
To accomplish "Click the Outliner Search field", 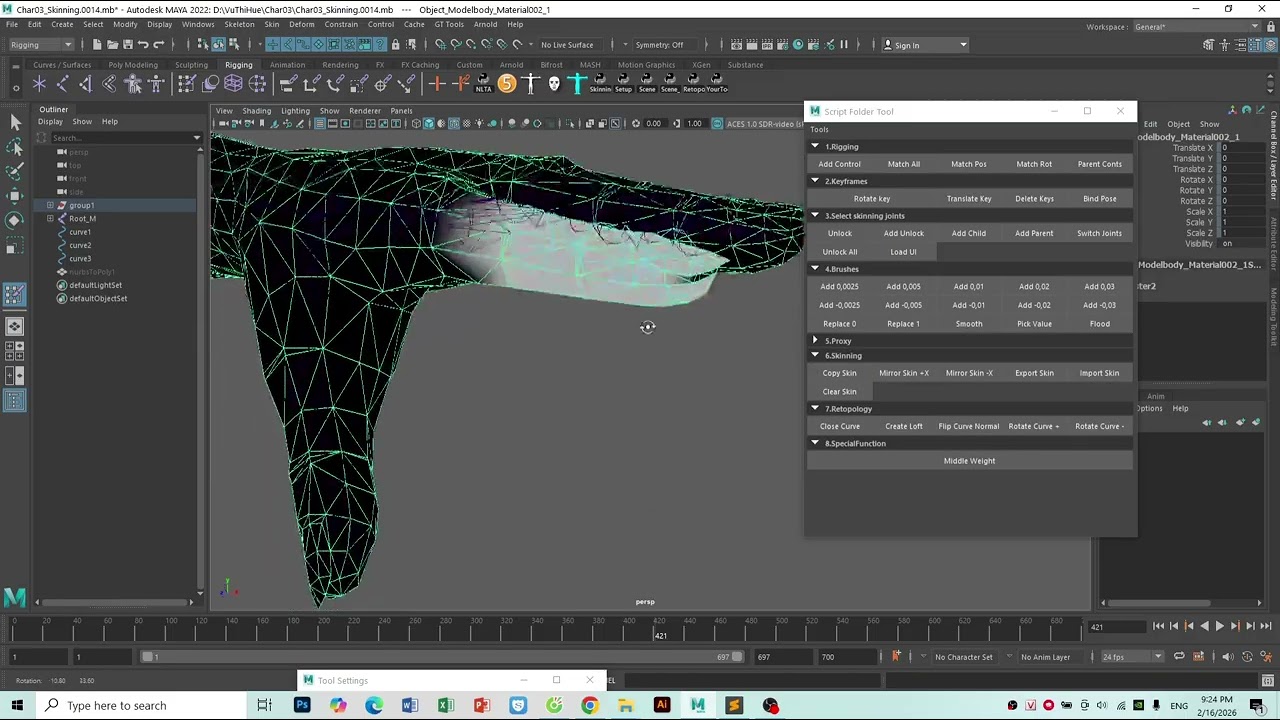I will [x=125, y=137].
